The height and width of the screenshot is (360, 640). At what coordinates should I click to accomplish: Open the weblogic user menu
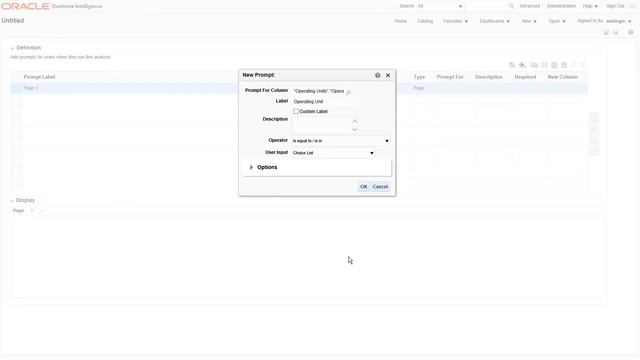click(618, 21)
